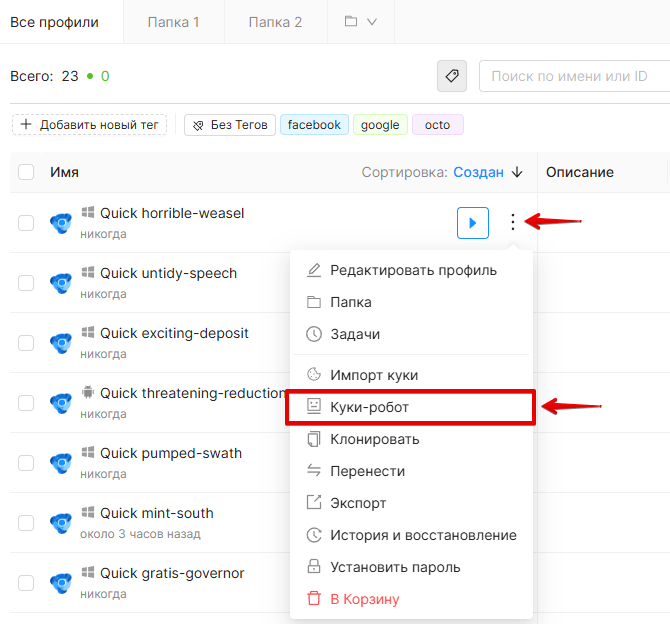
Task: Open История и восстановление entry
Action: (x=411, y=535)
